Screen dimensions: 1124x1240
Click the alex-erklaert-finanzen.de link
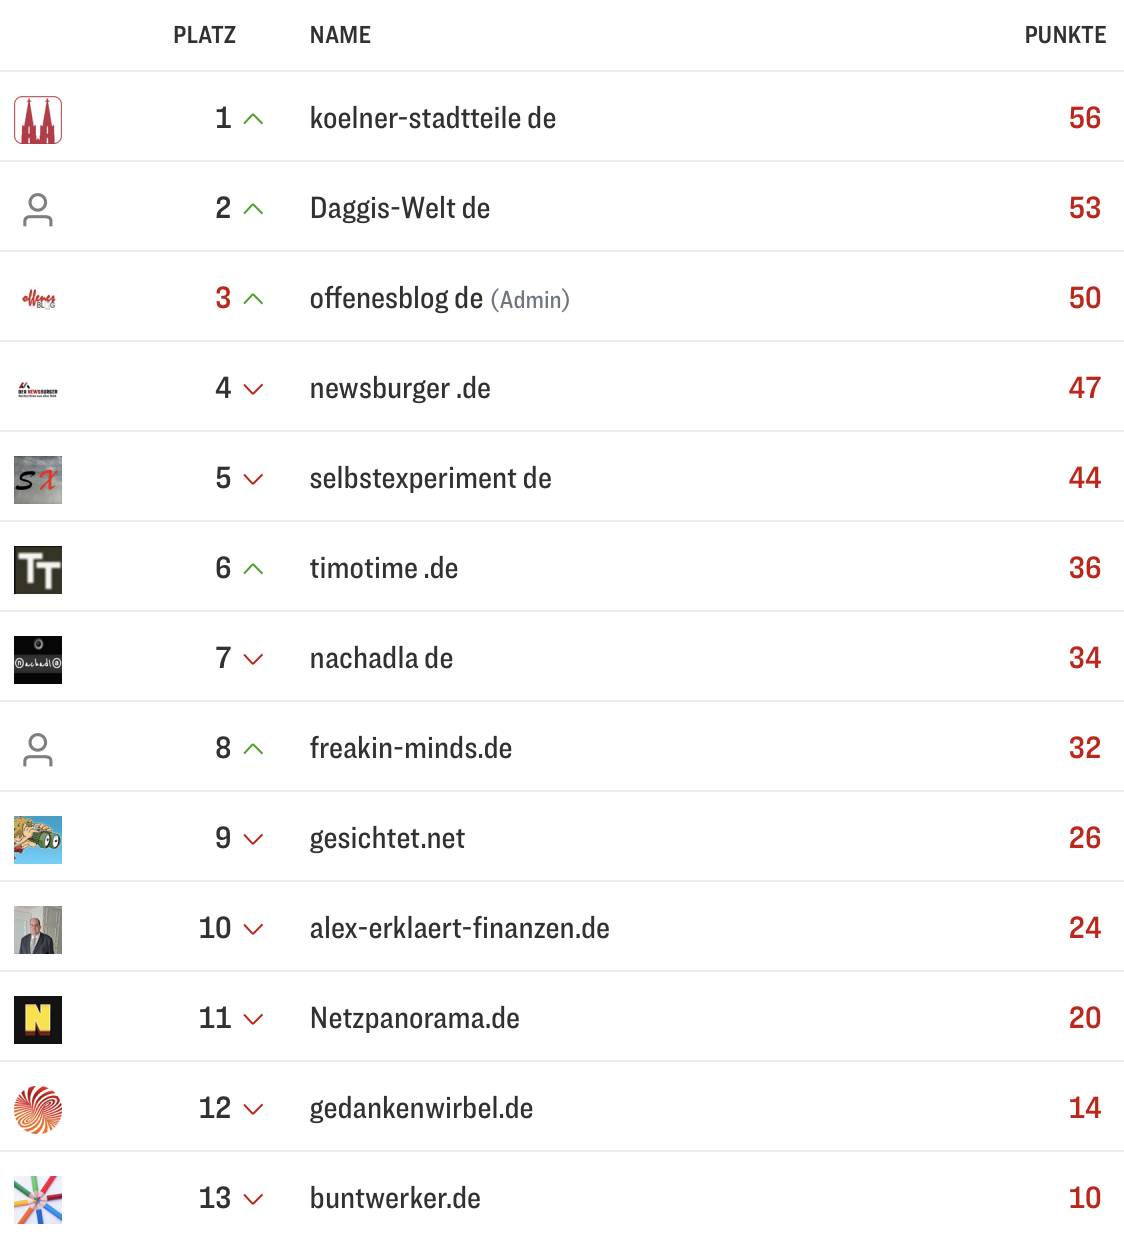coord(459,928)
